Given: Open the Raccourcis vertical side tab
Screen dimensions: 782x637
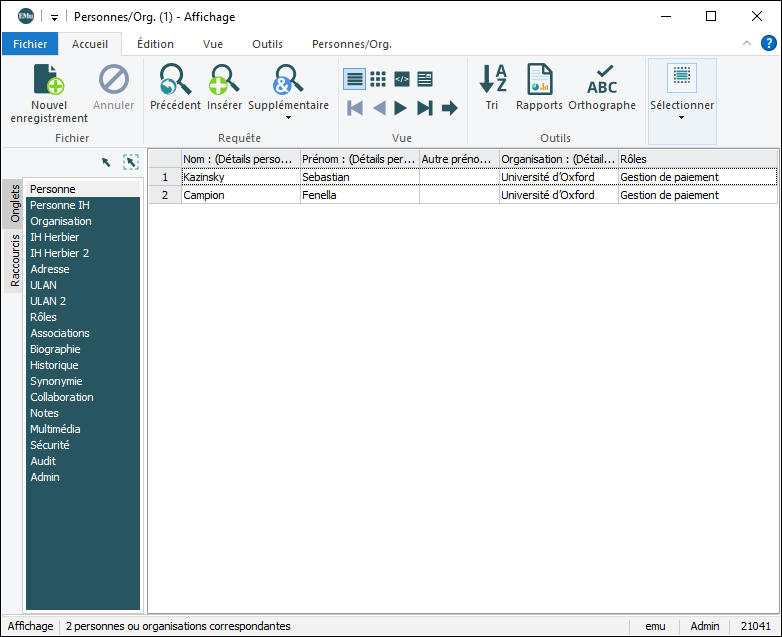Looking at the screenshot, I should [15, 260].
